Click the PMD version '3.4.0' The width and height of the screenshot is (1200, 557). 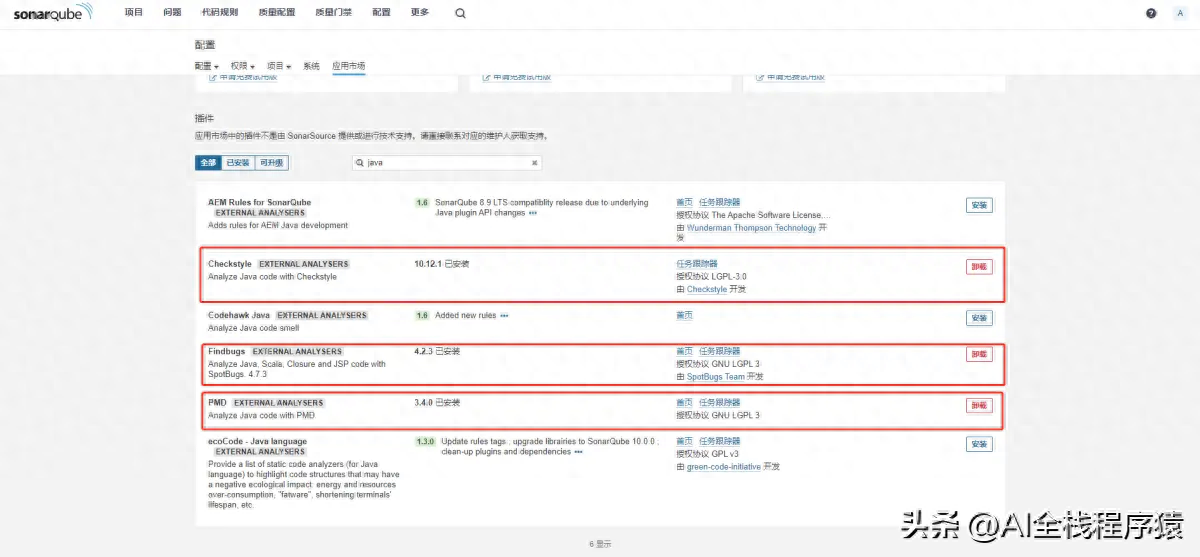pyautogui.click(x=424, y=402)
